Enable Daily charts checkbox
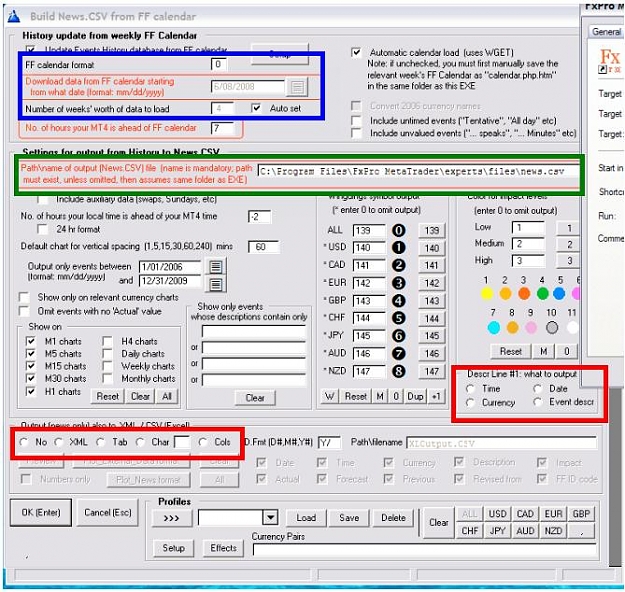The image size is (625, 592). coord(107,354)
